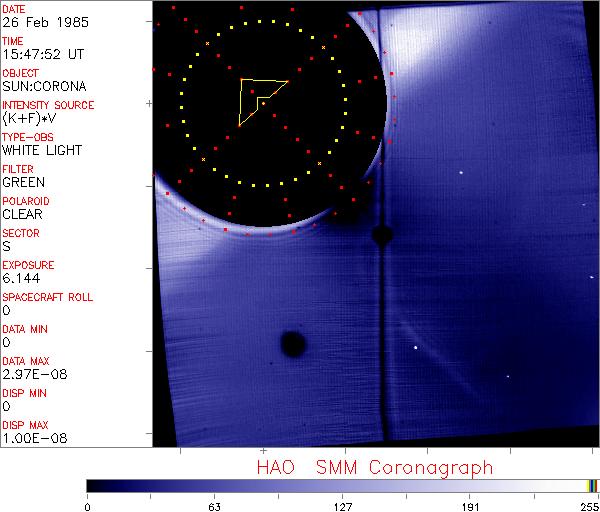Select the GREEN filter value

pyautogui.click(x=24, y=182)
